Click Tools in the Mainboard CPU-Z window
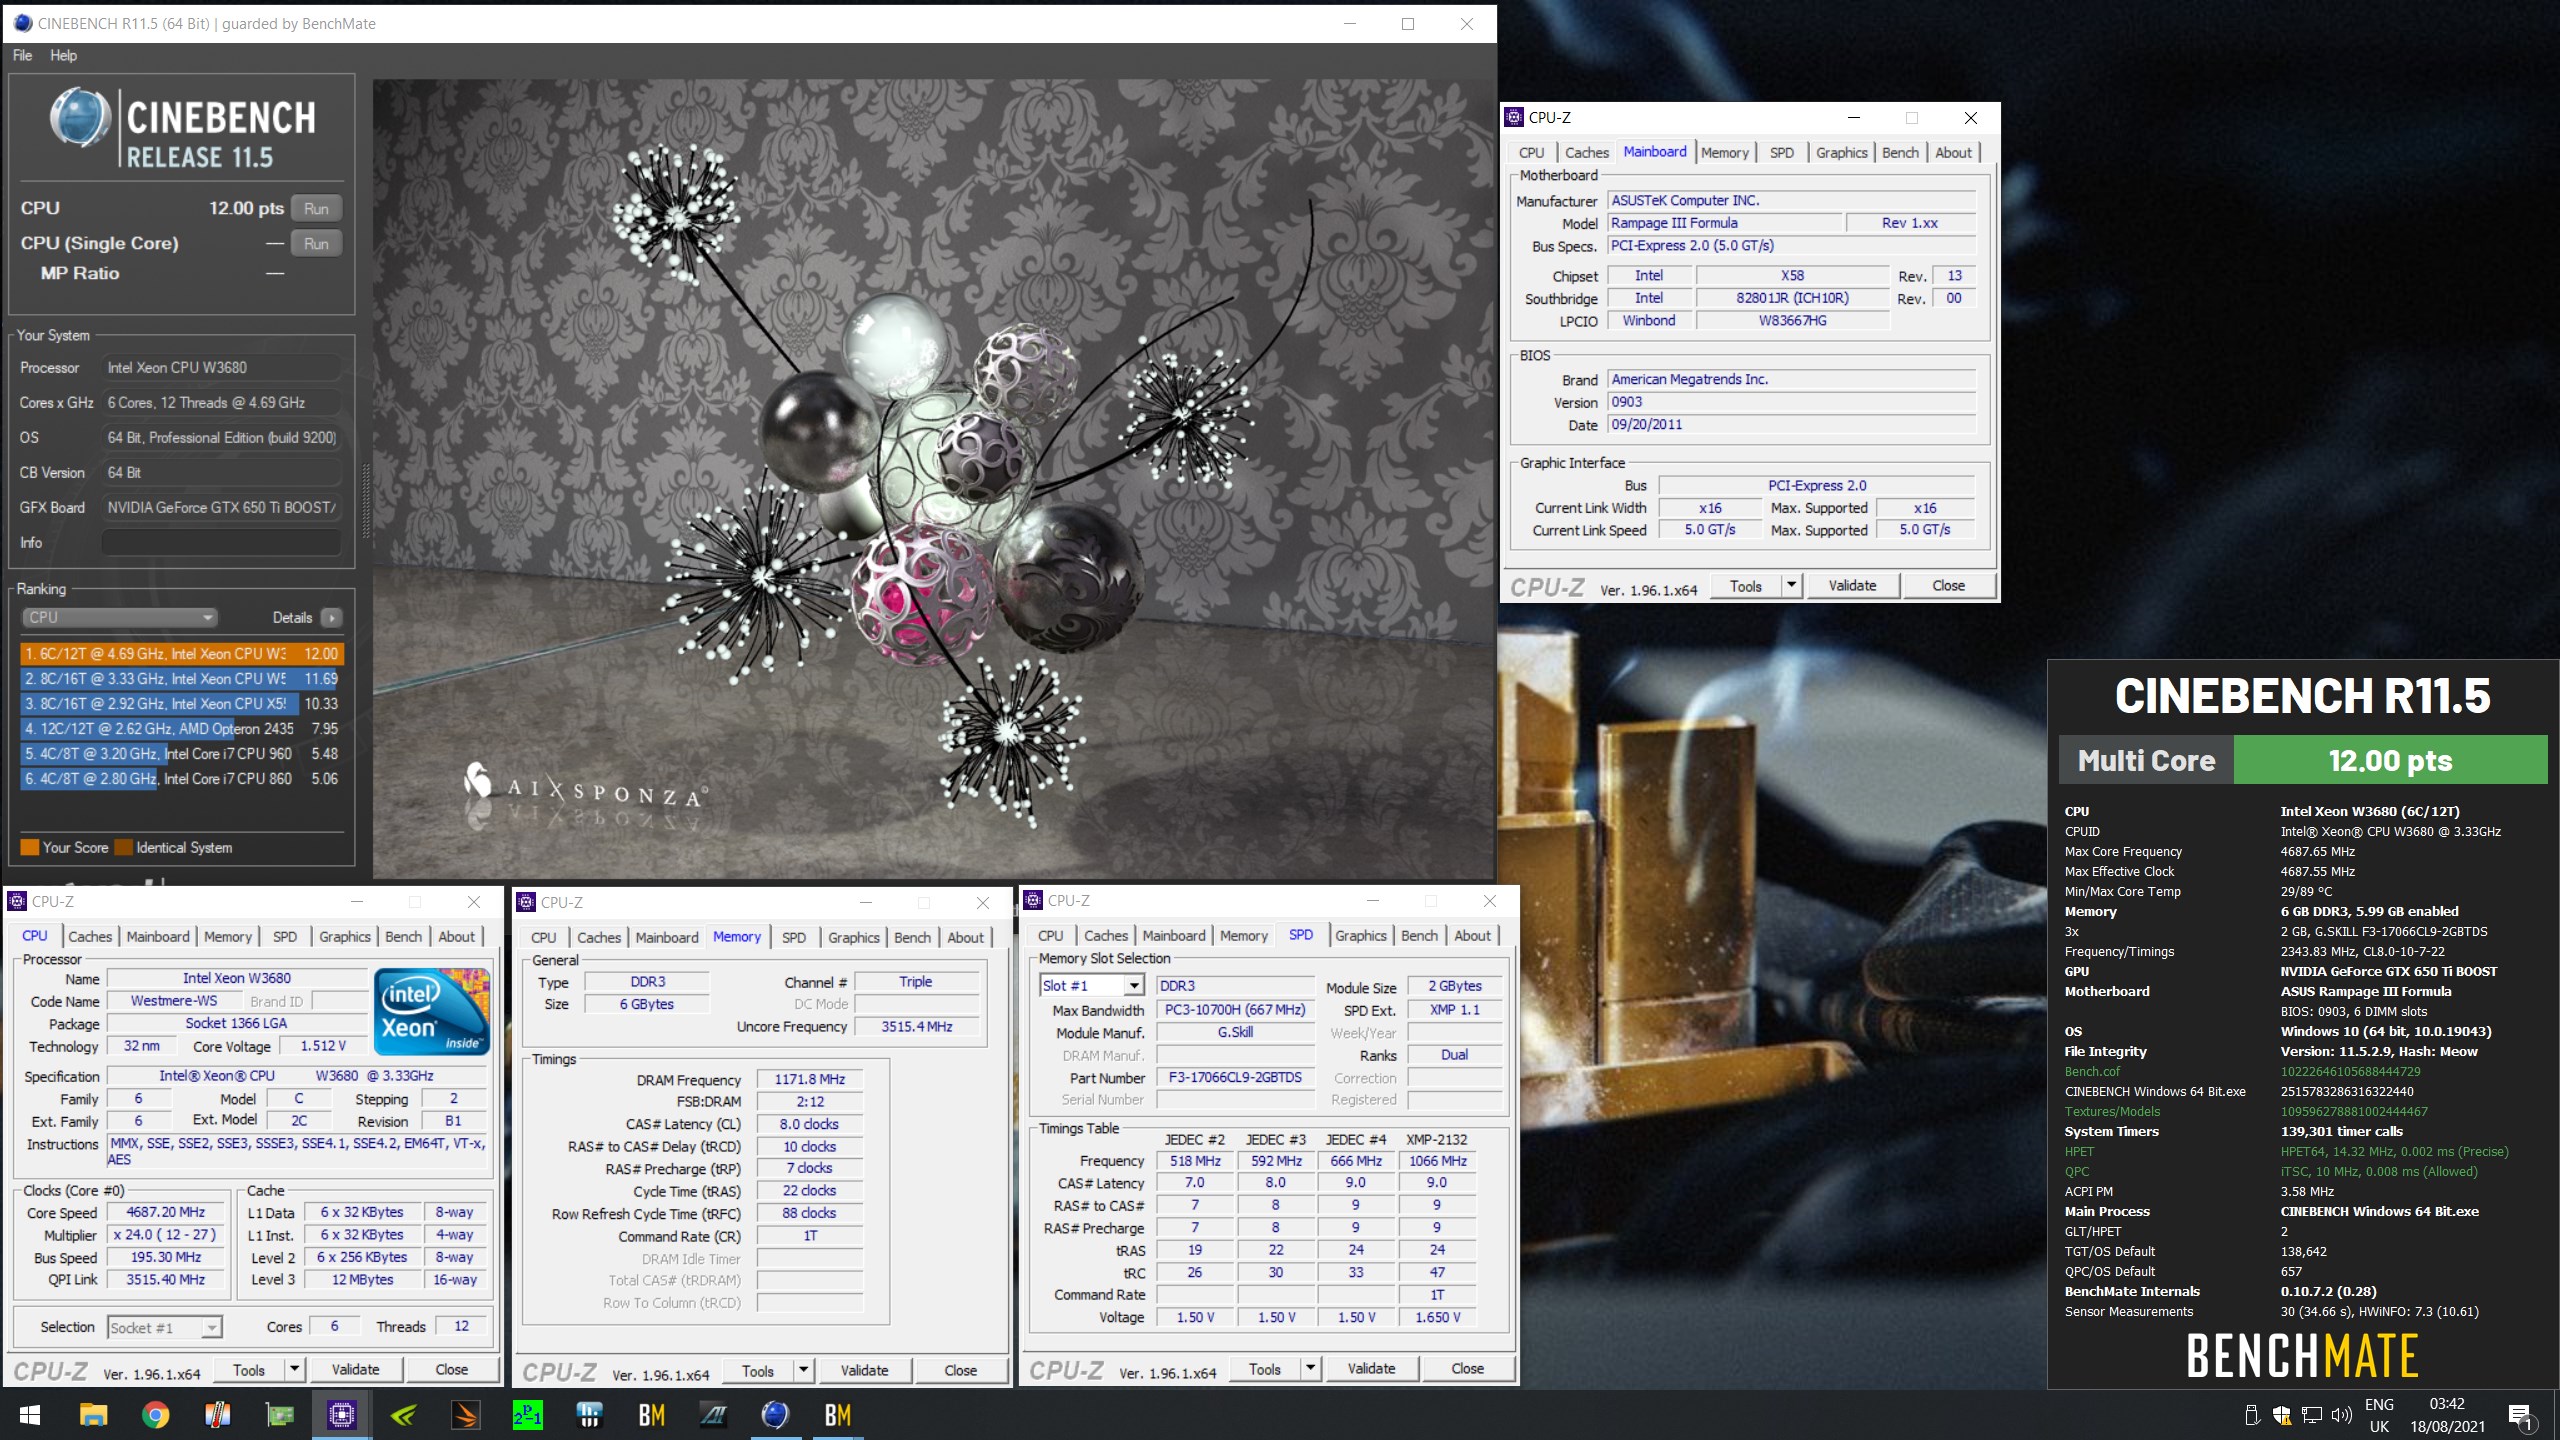The image size is (2560, 1440). [x=1745, y=586]
